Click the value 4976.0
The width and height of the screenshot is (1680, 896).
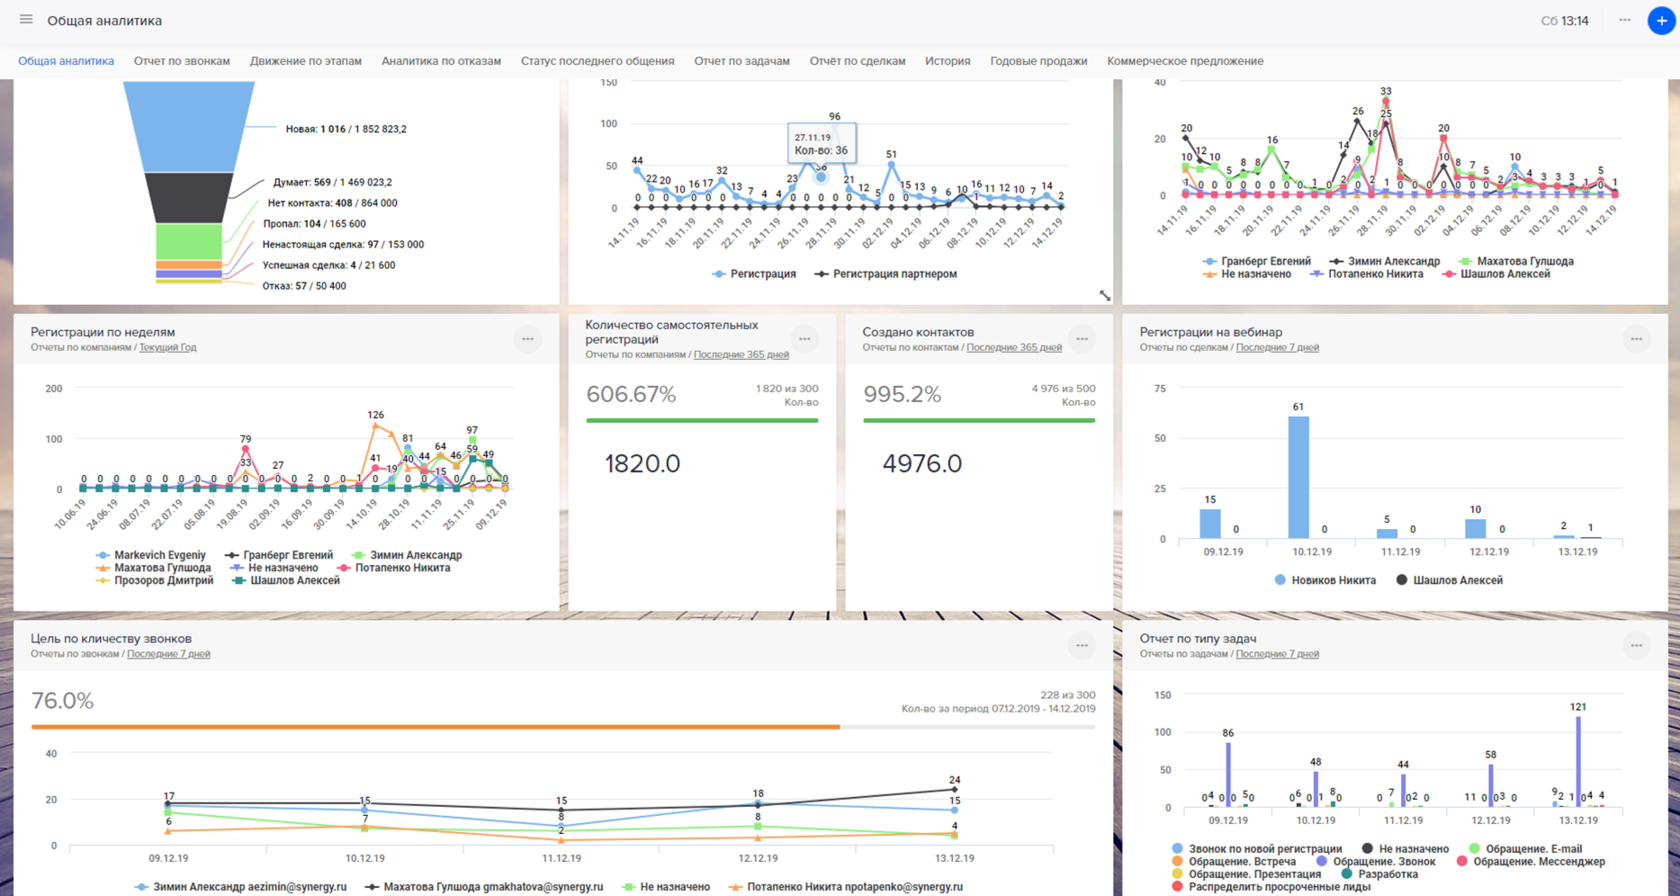click(922, 464)
